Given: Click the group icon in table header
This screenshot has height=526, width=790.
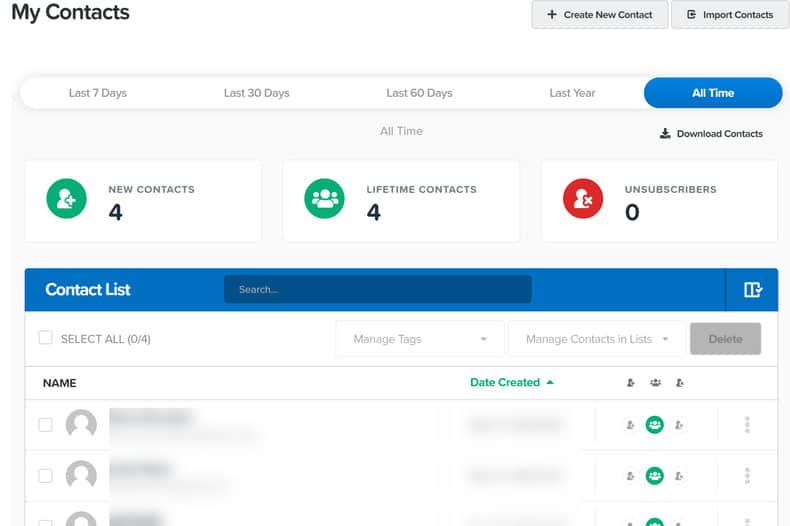Looking at the screenshot, I should 655,383.
